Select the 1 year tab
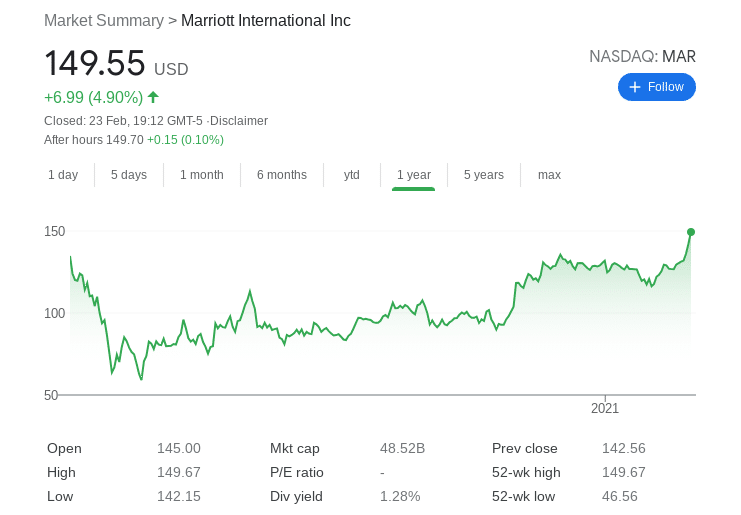The width and height of the screenshot is (741, 515). click(x=414, y=175)
